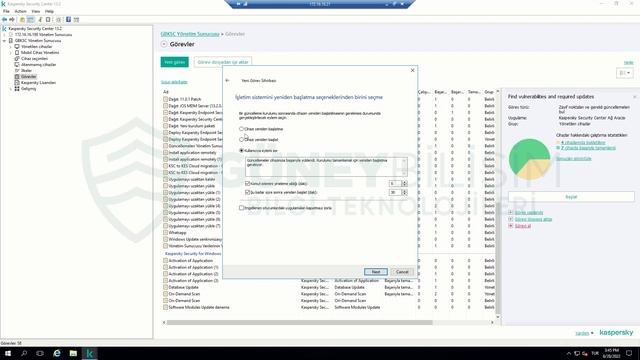Open İlkeler tree node
Viewport: 640px width, 360px height.
26,71
